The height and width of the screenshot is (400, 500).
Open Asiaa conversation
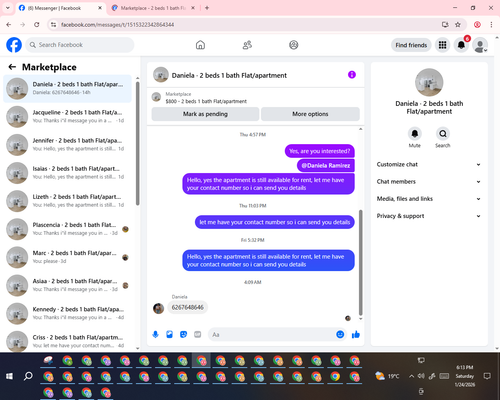(x=67, y=285)
